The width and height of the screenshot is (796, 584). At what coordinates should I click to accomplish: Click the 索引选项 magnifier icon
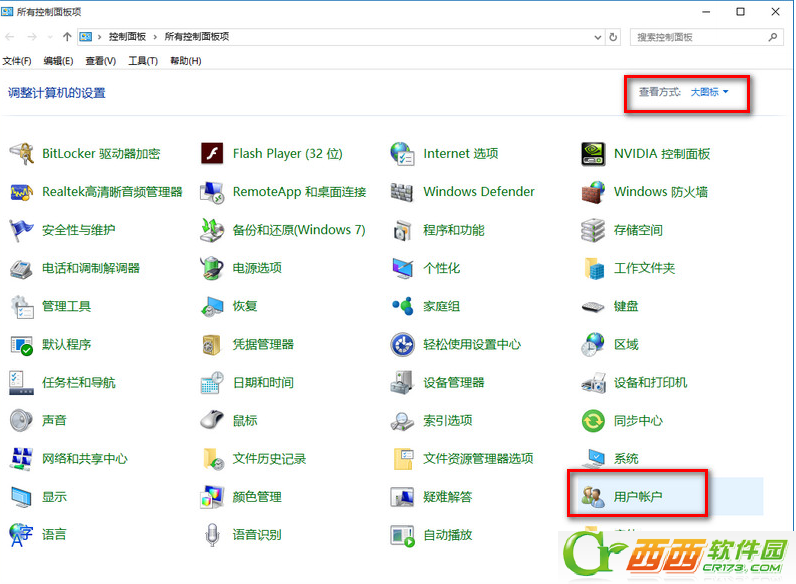[402, 421]
